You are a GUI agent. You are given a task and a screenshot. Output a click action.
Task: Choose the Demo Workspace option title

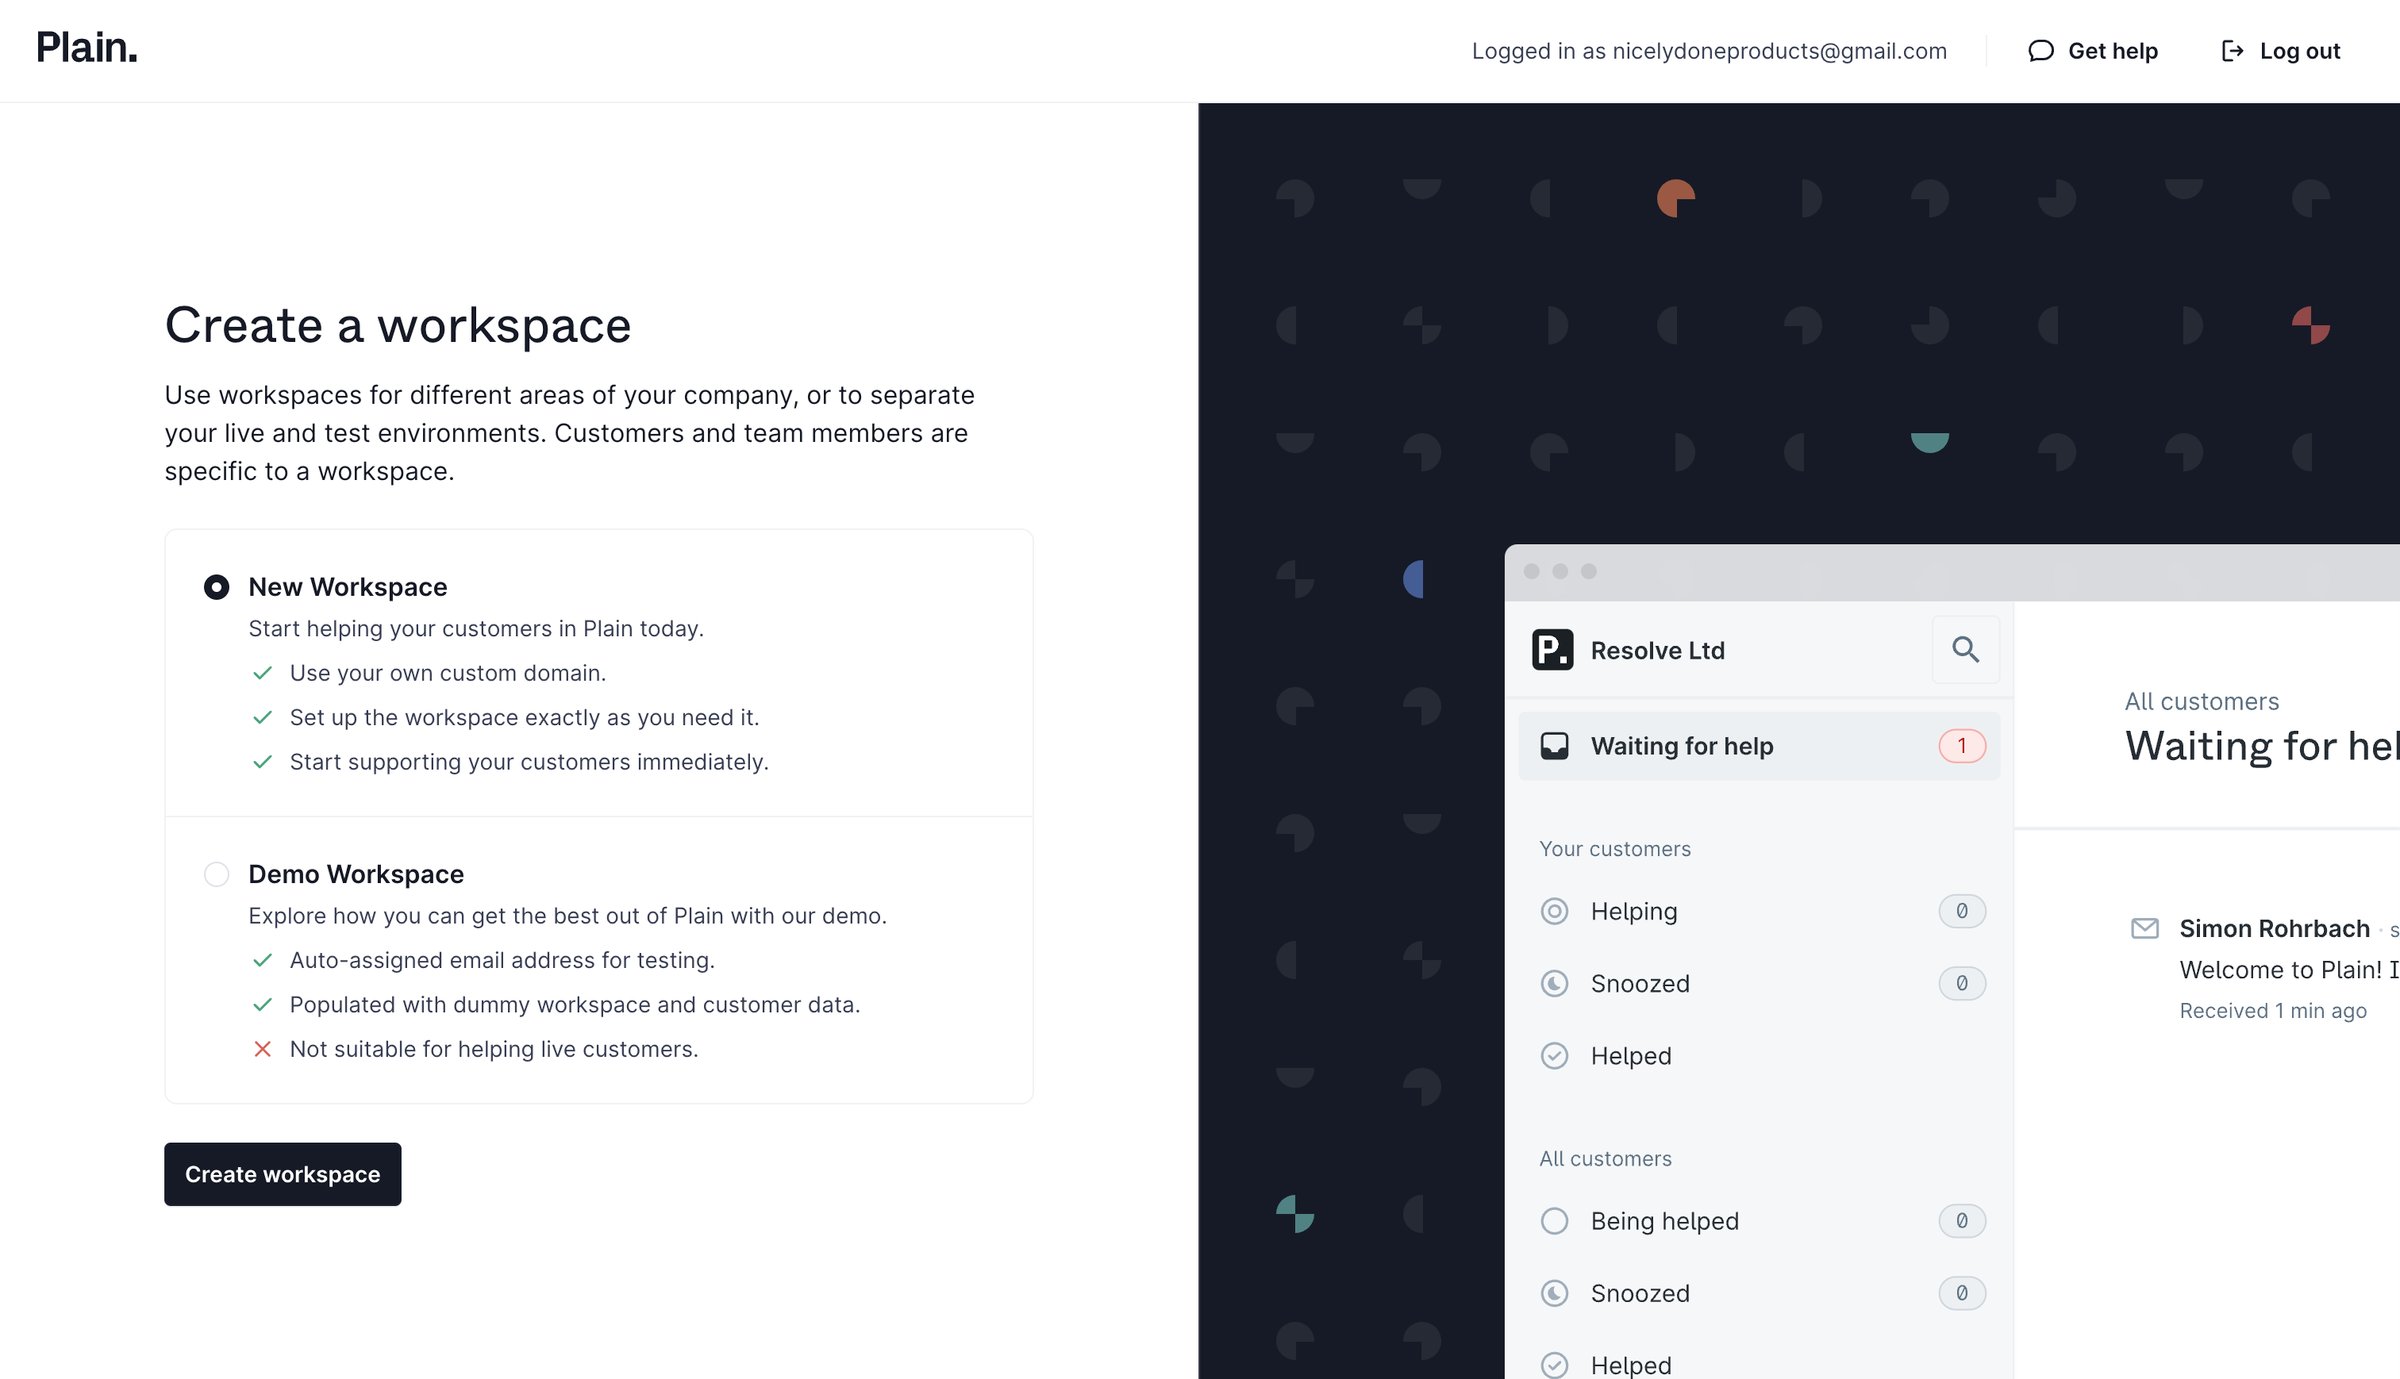pyautogui.click(x=356, y=874)
